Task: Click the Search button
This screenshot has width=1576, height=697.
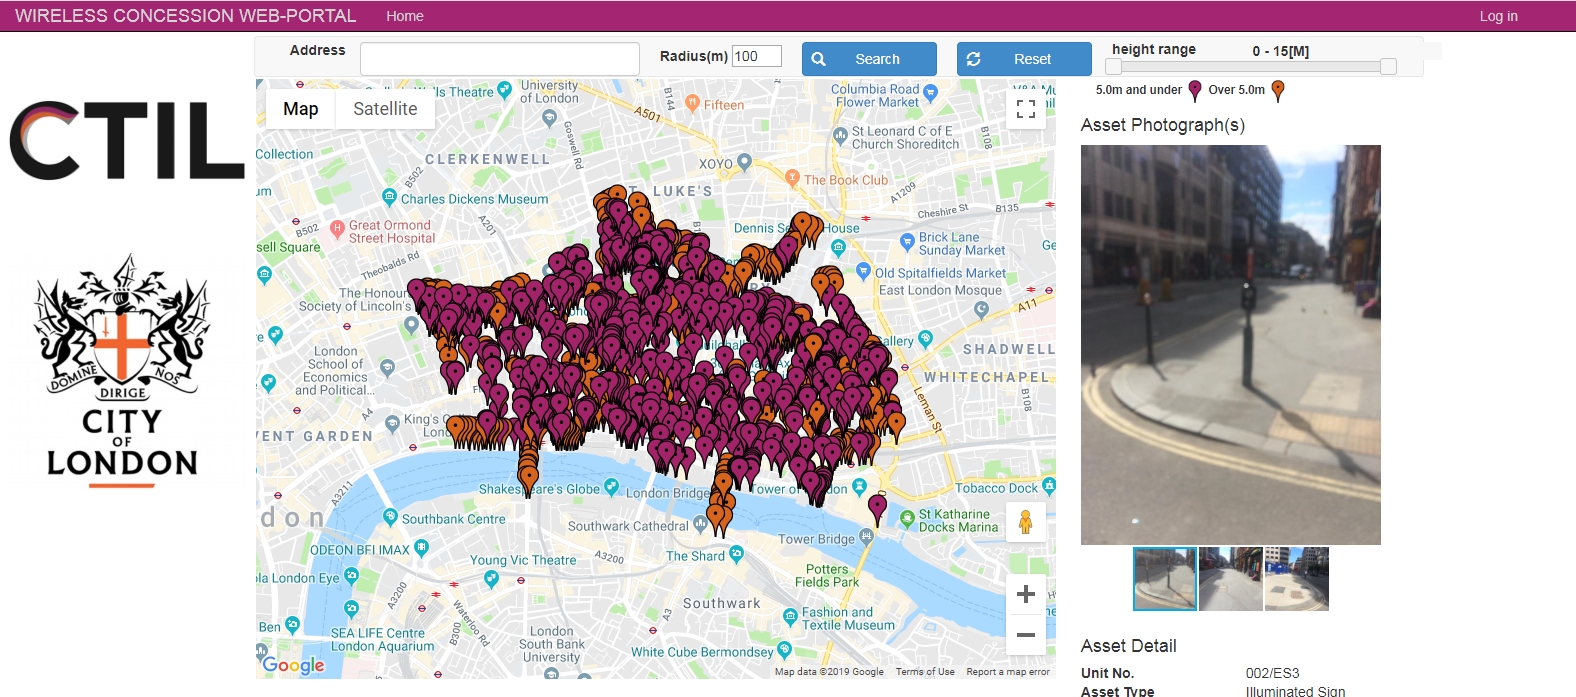Action: [869, 59]
